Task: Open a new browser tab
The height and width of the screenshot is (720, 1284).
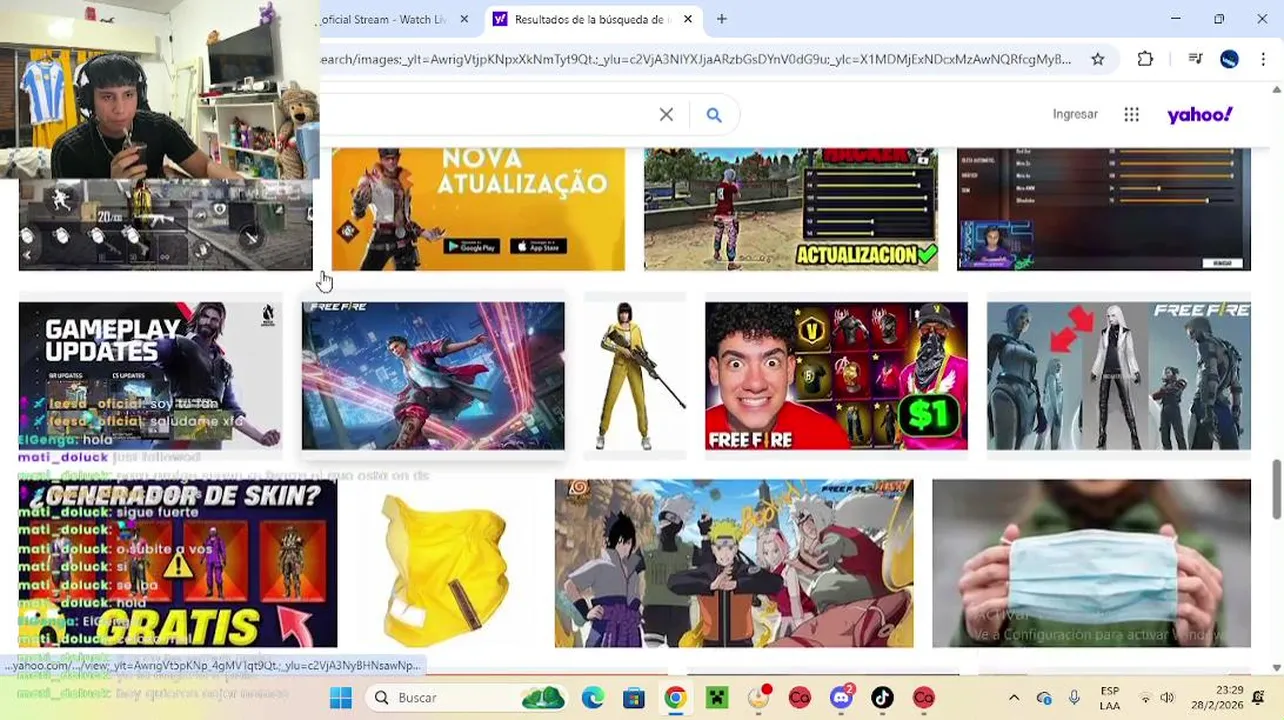Action: click(722, 19)
